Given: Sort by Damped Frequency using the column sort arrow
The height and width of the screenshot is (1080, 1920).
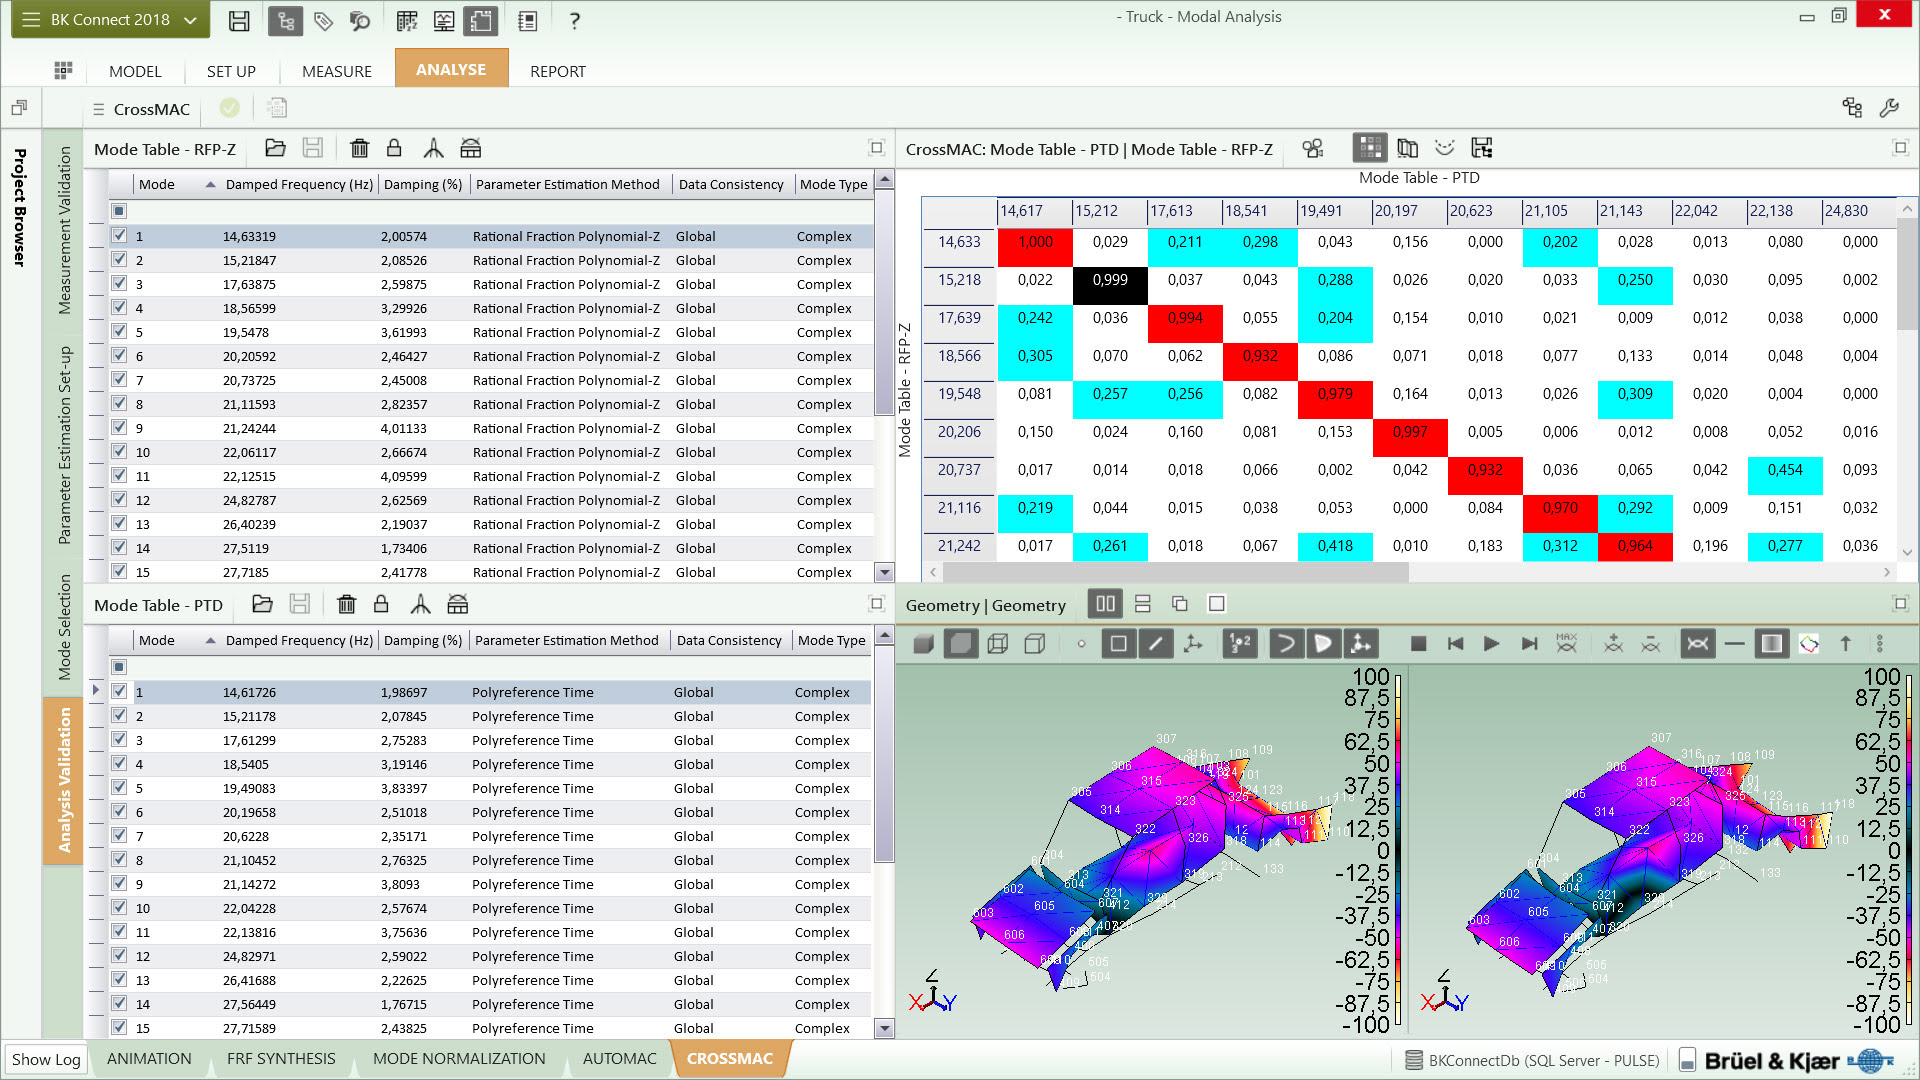Looking at the screenshot, I should 210,184.
